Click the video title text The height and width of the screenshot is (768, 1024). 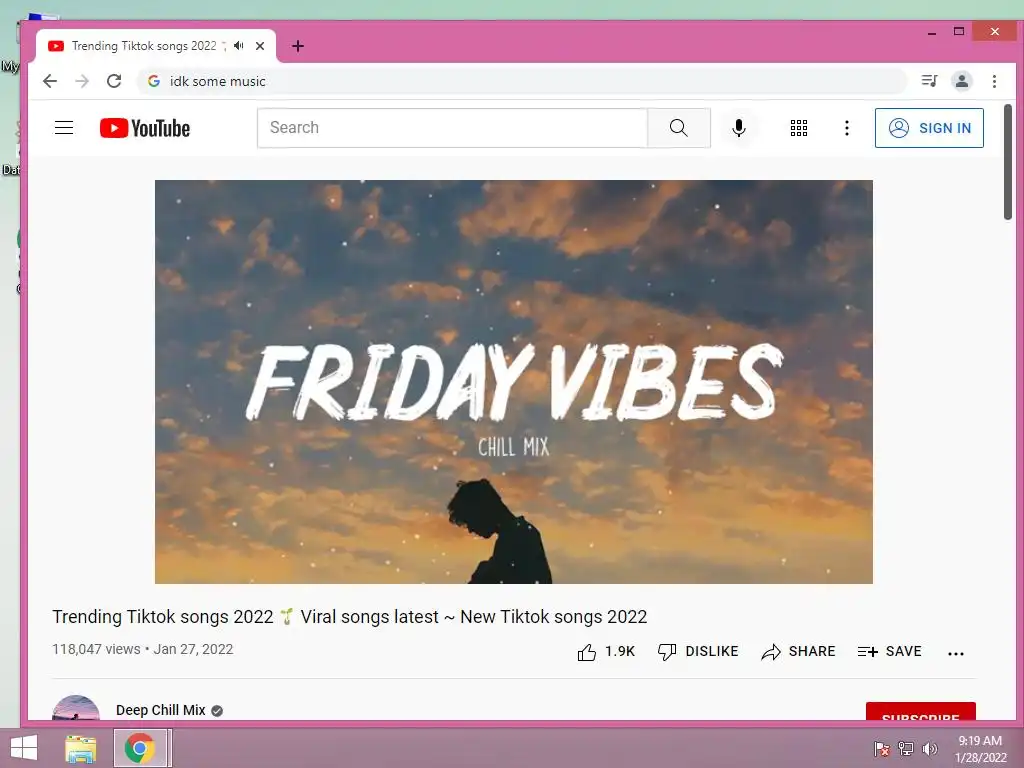coord(349,616)
